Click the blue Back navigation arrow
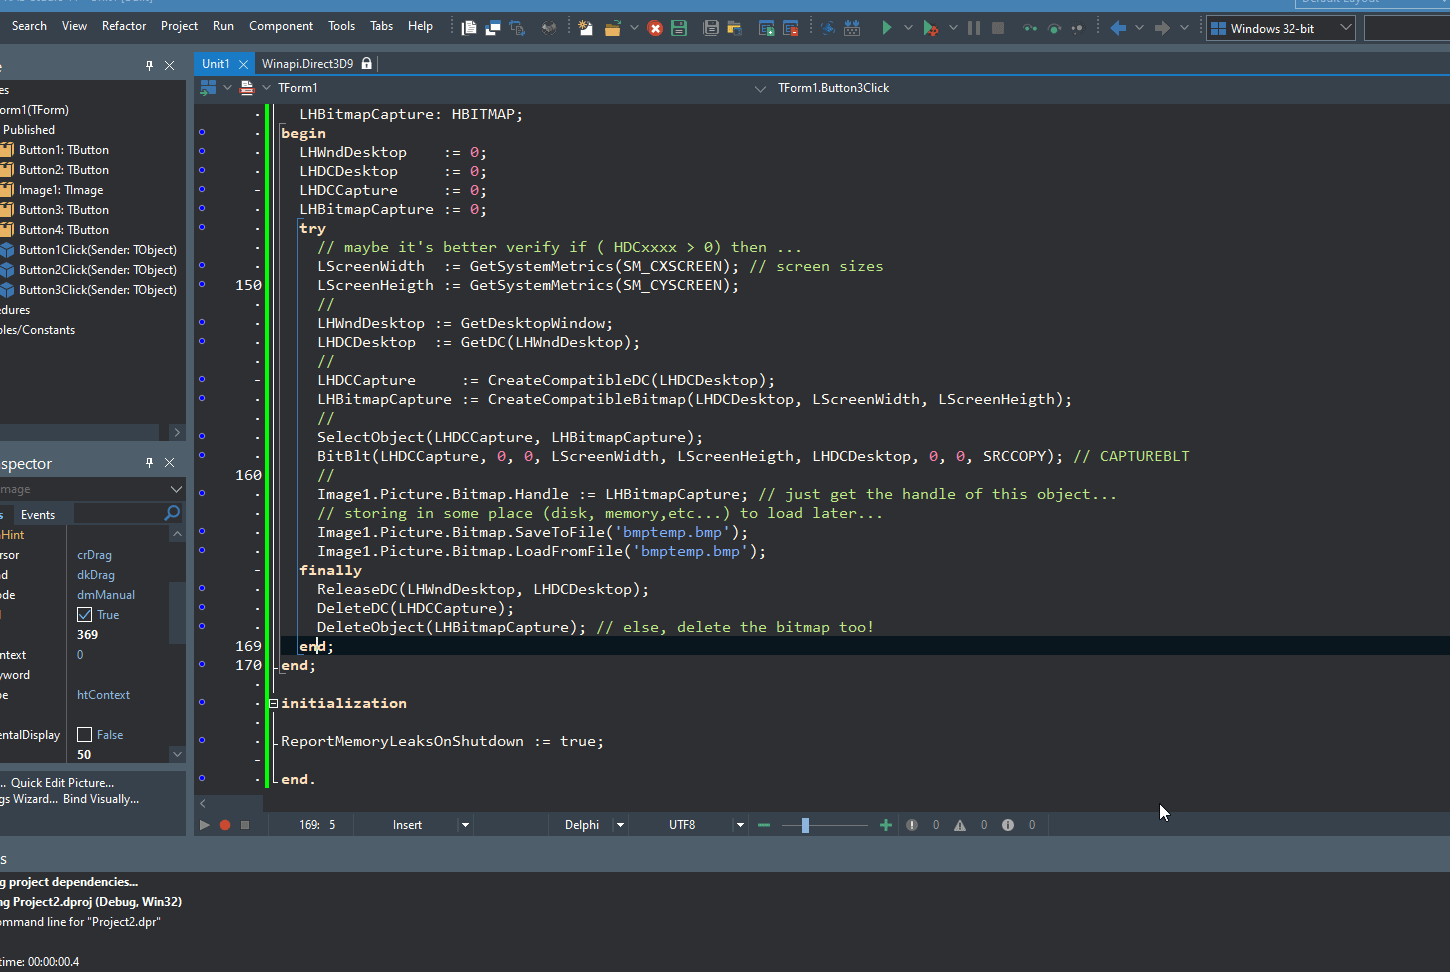The width and height of the screenshot is (1450, 972). 1118,28
